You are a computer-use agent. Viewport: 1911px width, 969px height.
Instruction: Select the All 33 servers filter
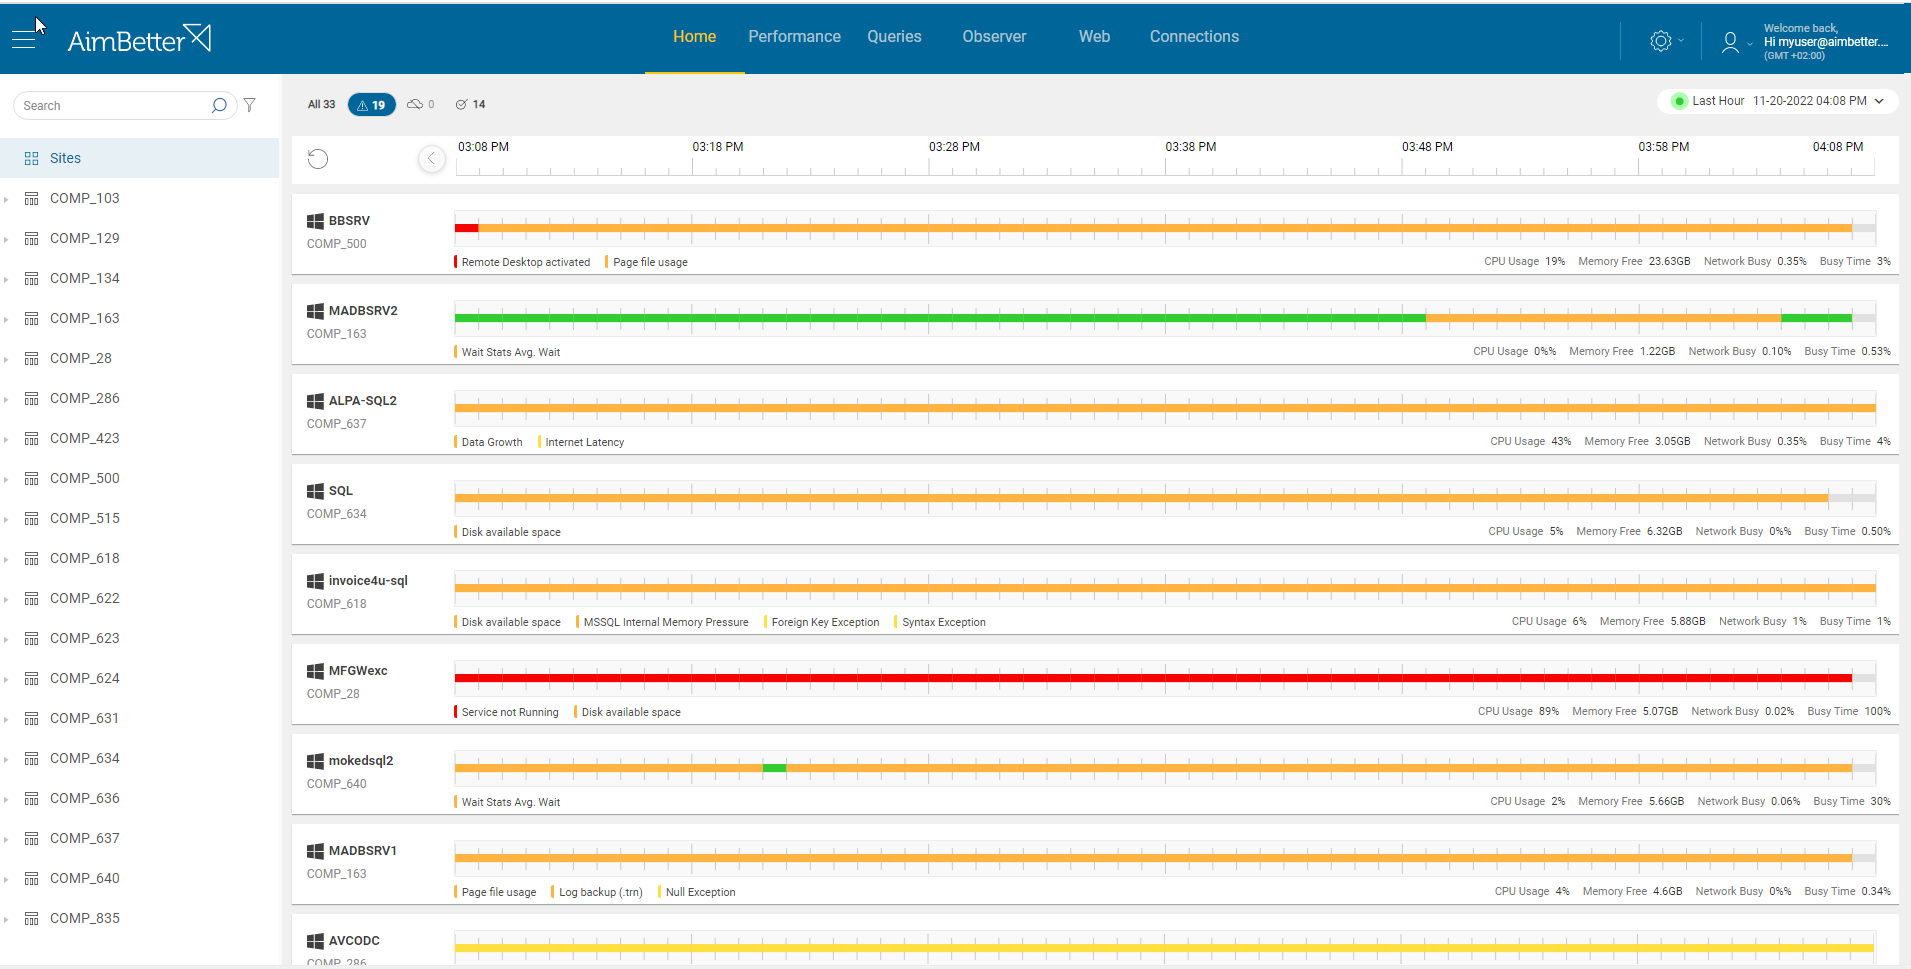click(320, 104)
